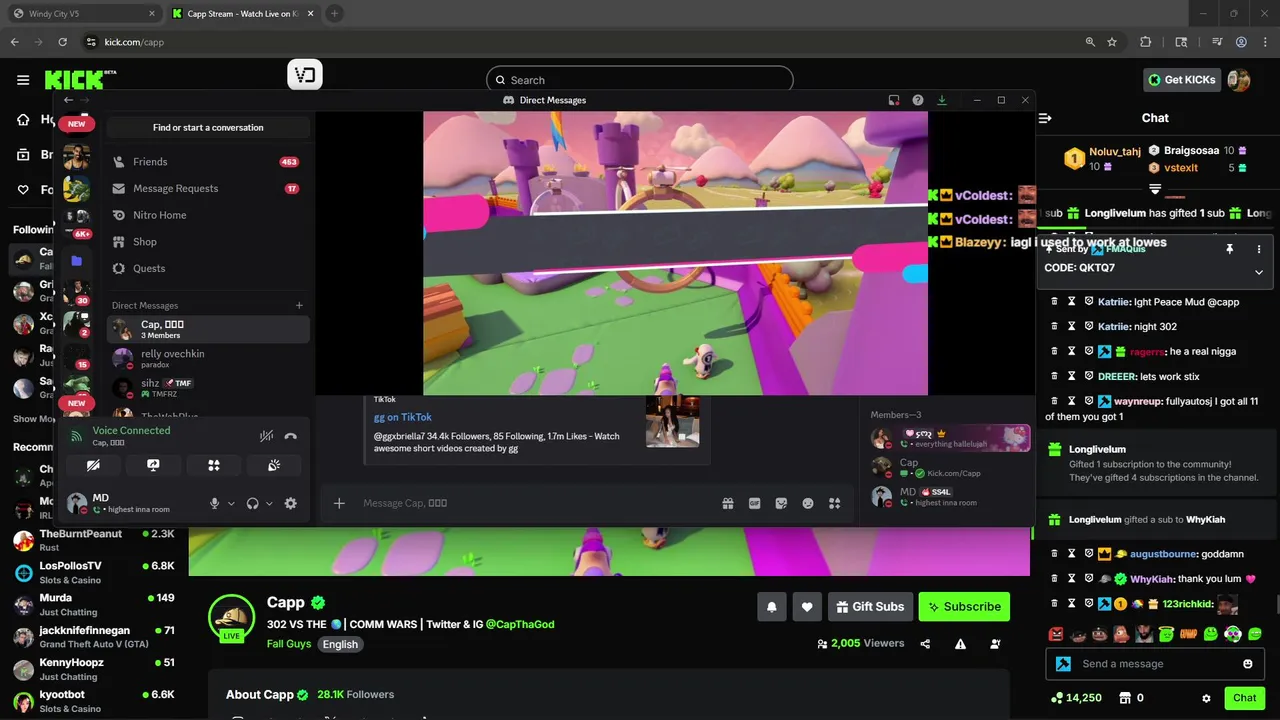The width and height of the screenshot is (1280, 720).
Task: Click the Message Cap input field
Action: pyautogui.click(x=535, y=503)
